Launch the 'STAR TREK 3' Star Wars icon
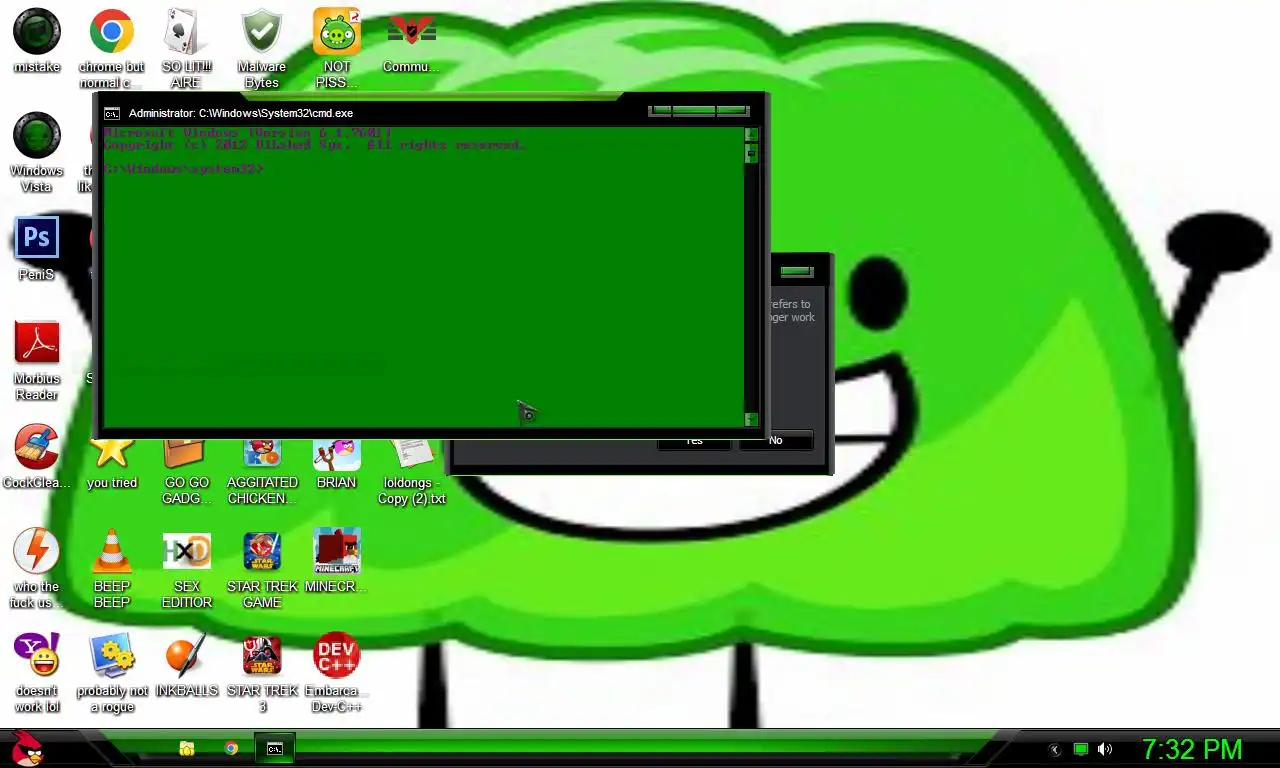The height and width of the screenshot is (768, 1280). click(x=262, y=672)
